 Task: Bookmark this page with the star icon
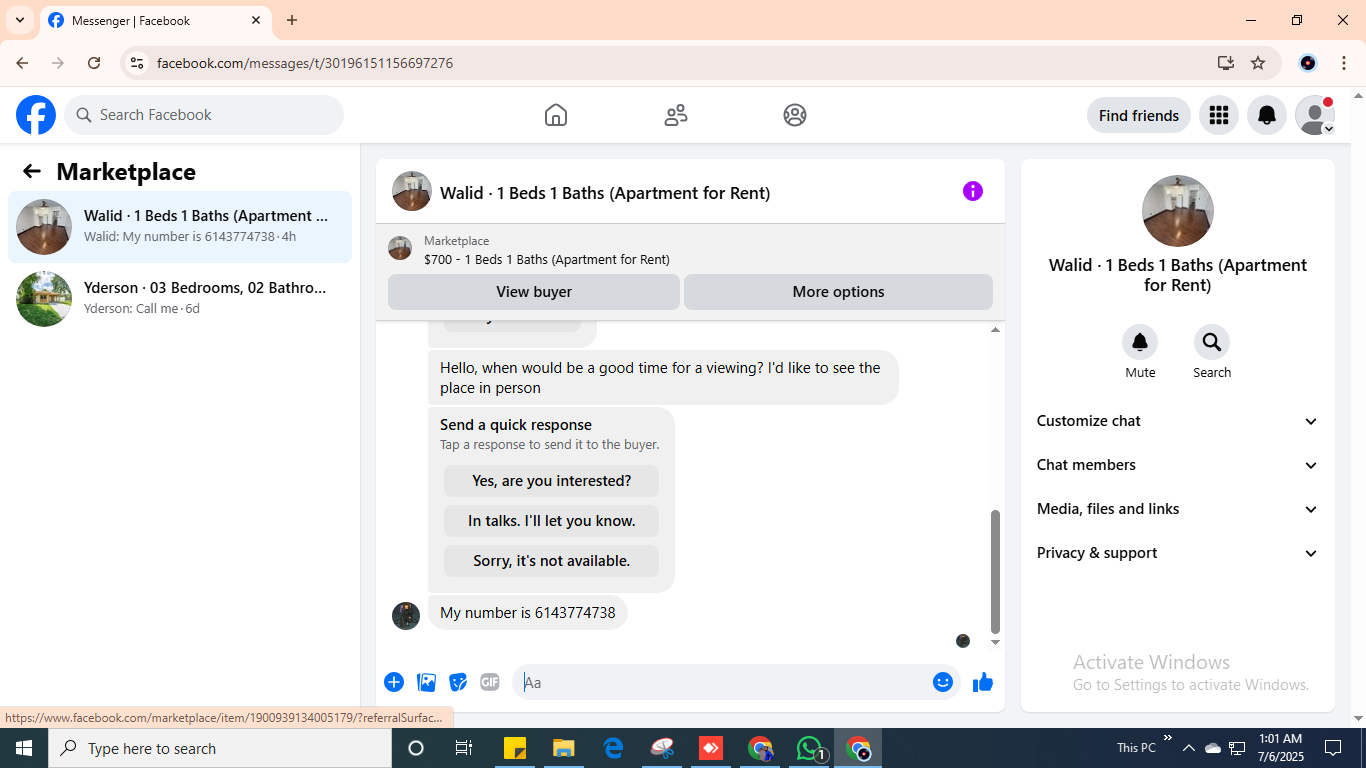click(x=1258, y=63)
